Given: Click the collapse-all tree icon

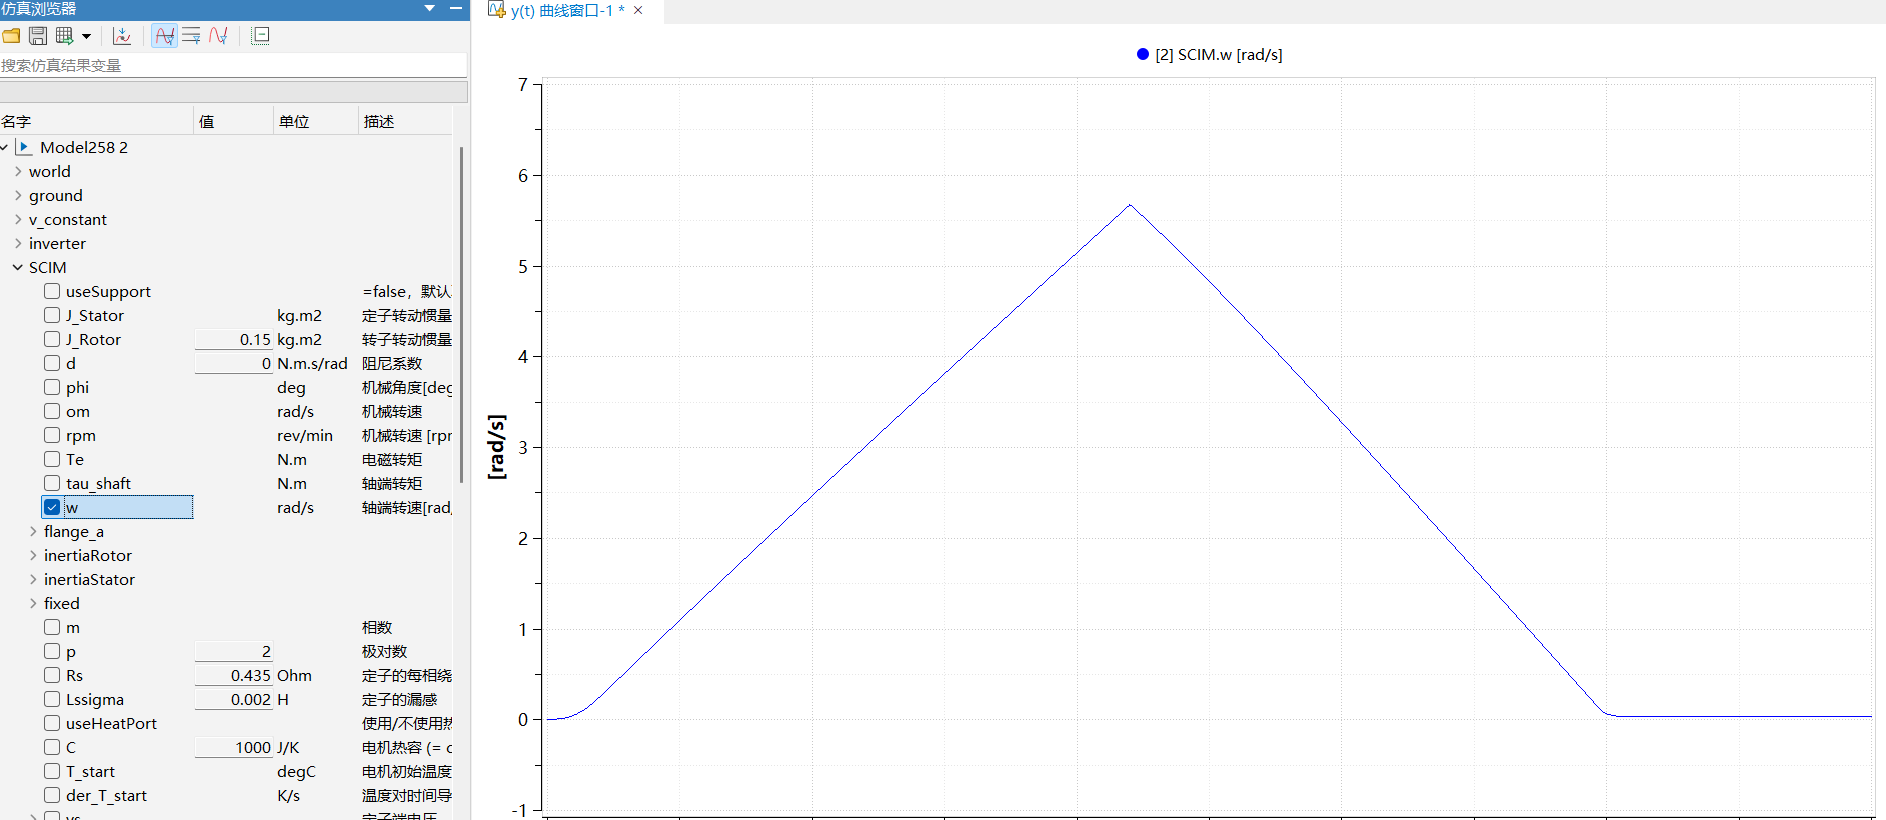Looking at the screenshot, I should click(x=261, y=36).
